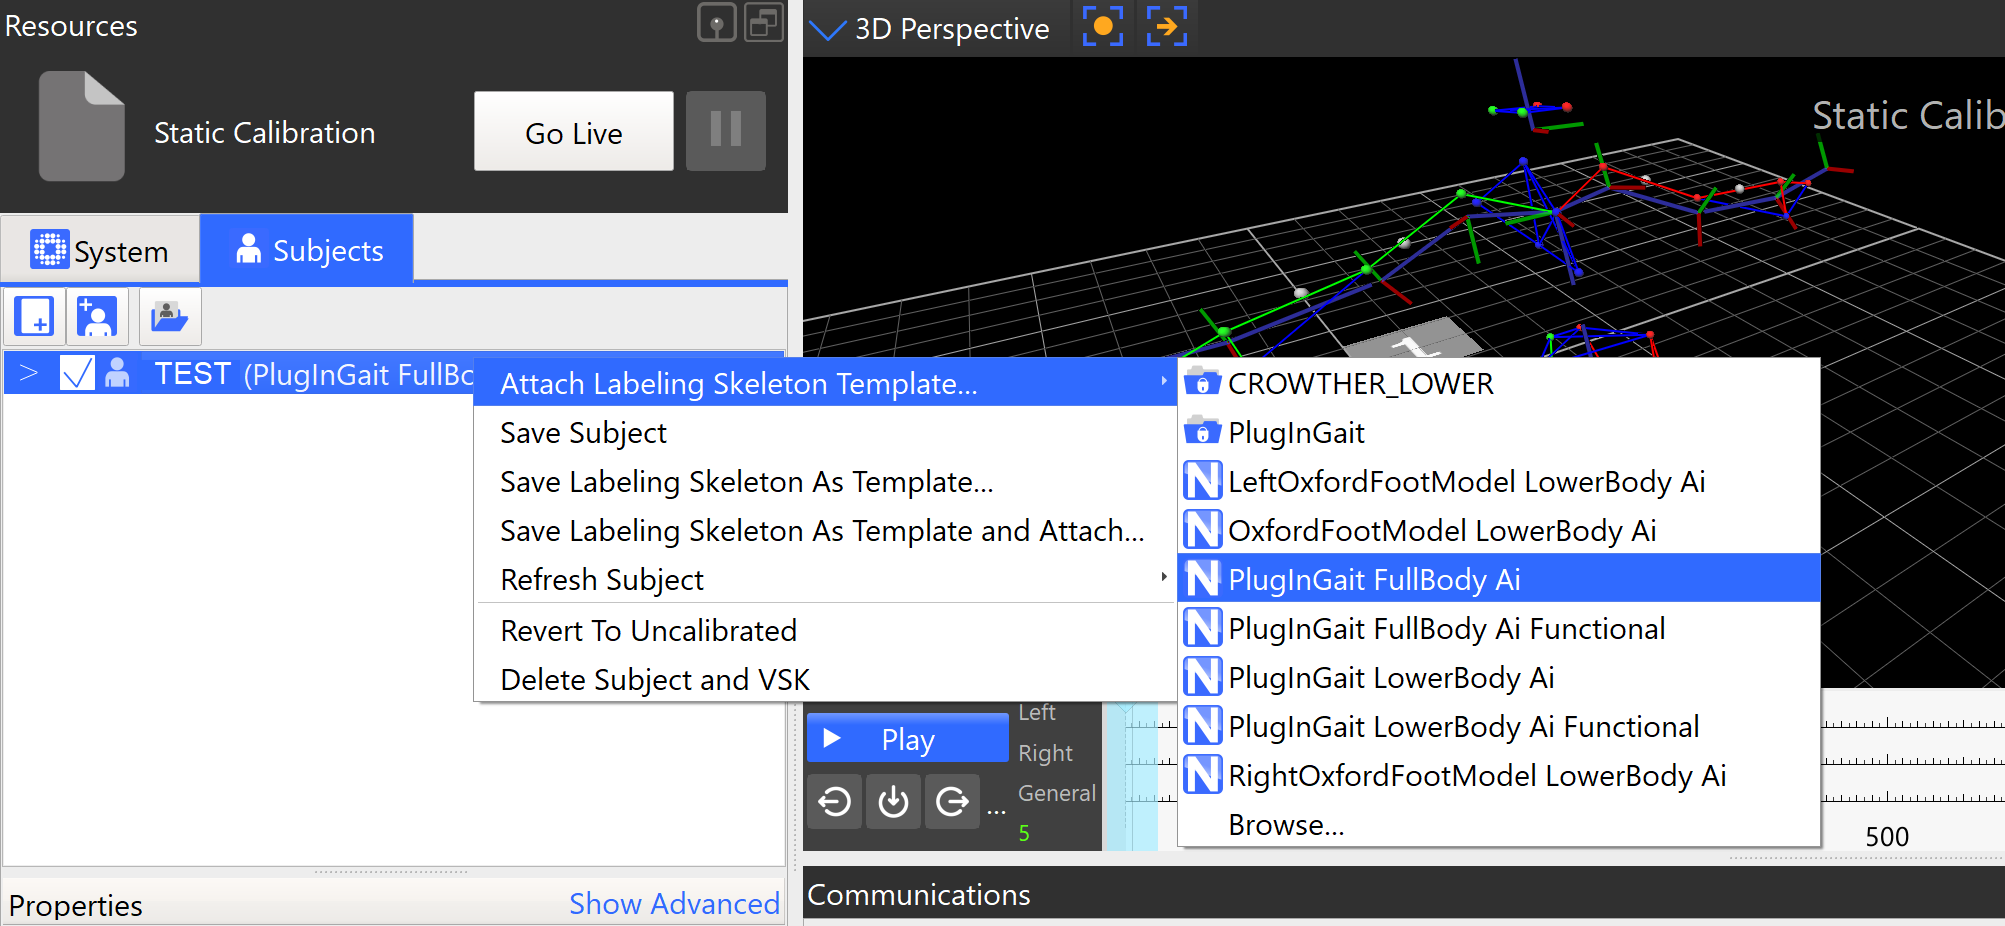2005x926 pixels.
Task: Click the power-style event icon
Action: (x=893, y=802)
